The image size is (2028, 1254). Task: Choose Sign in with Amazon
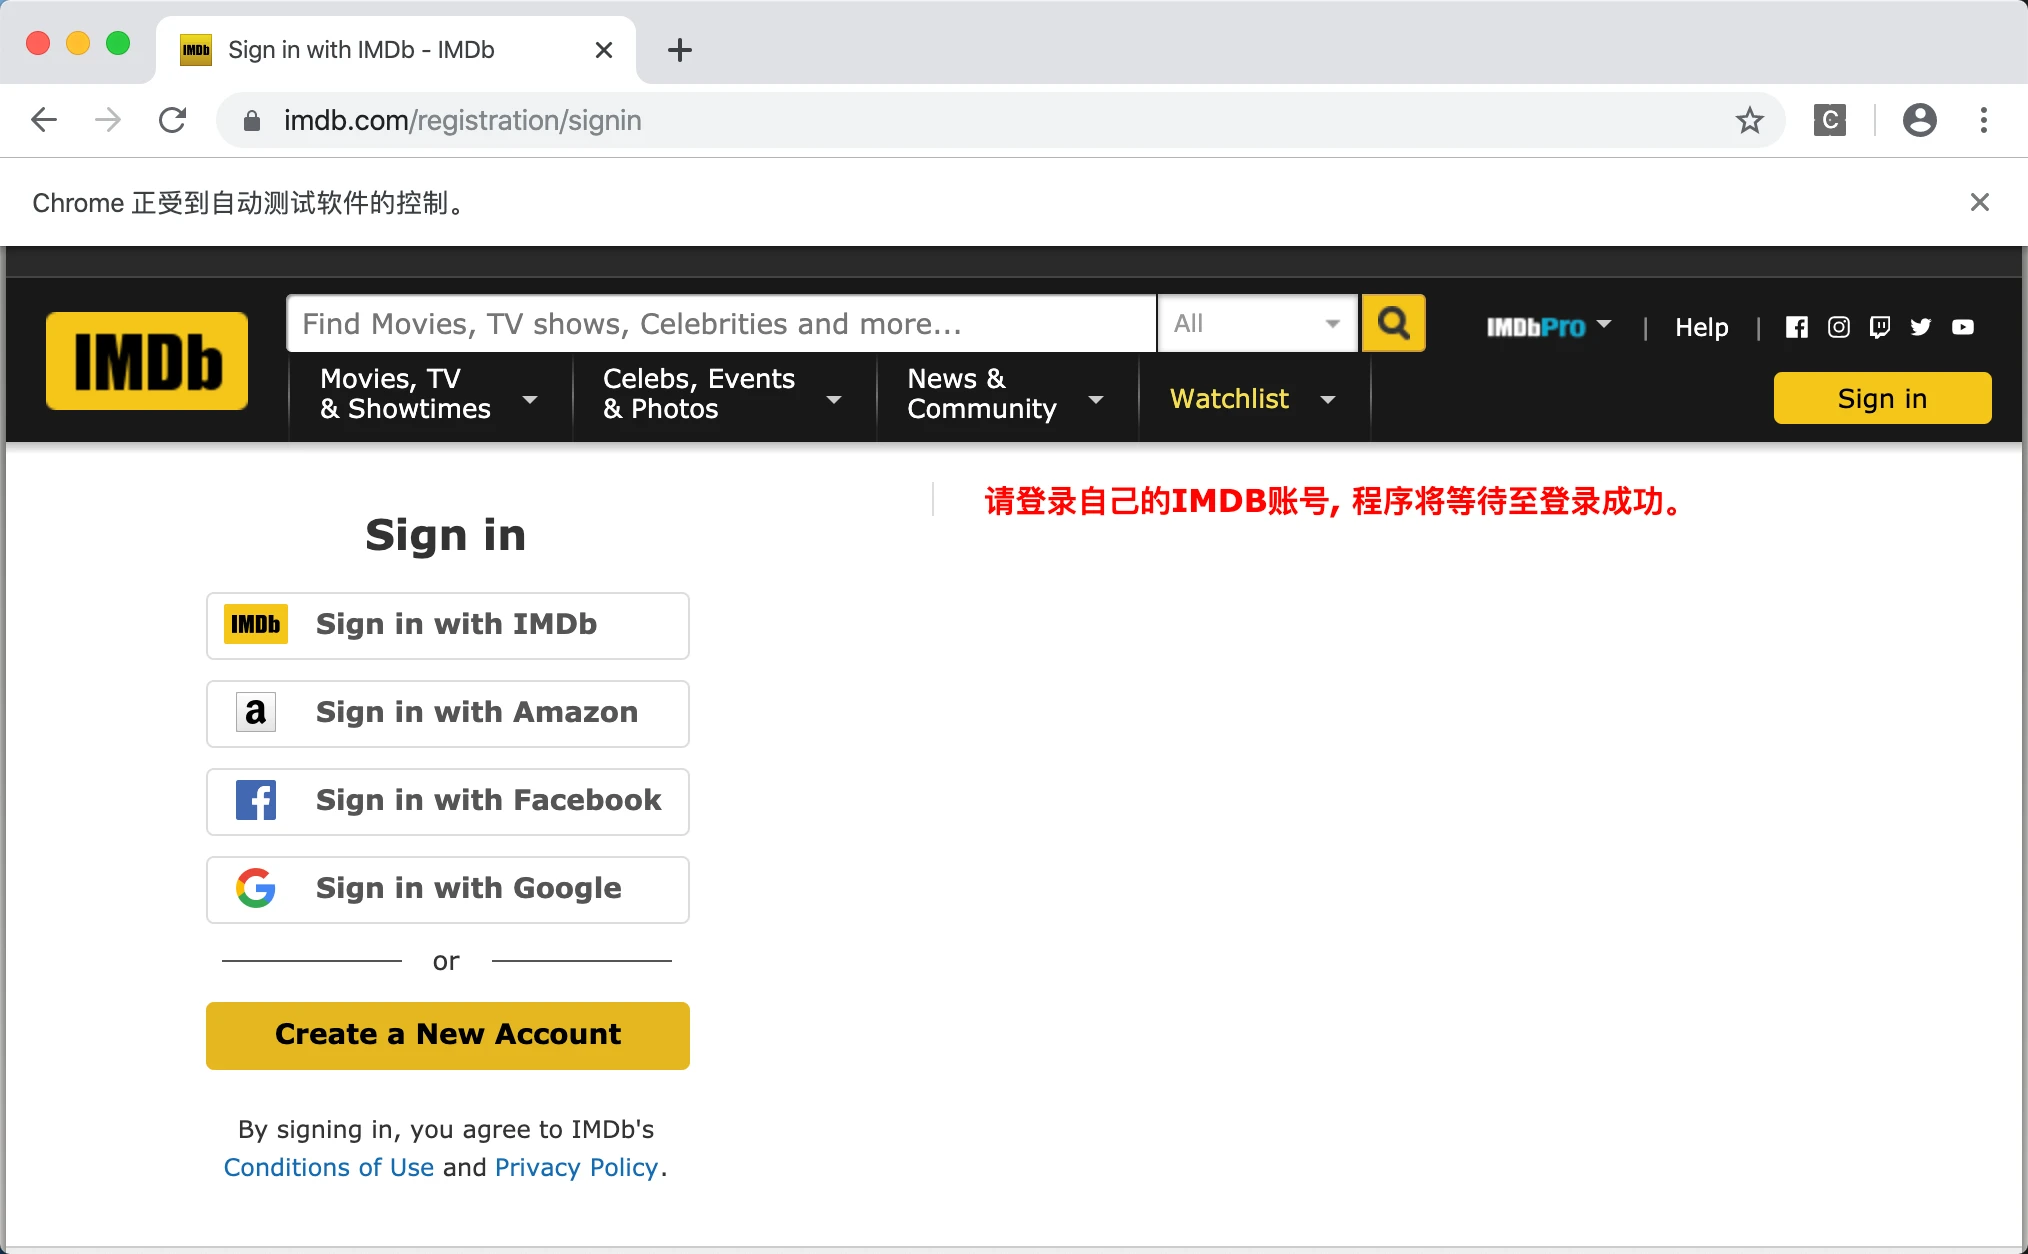(x=448, y=713)
